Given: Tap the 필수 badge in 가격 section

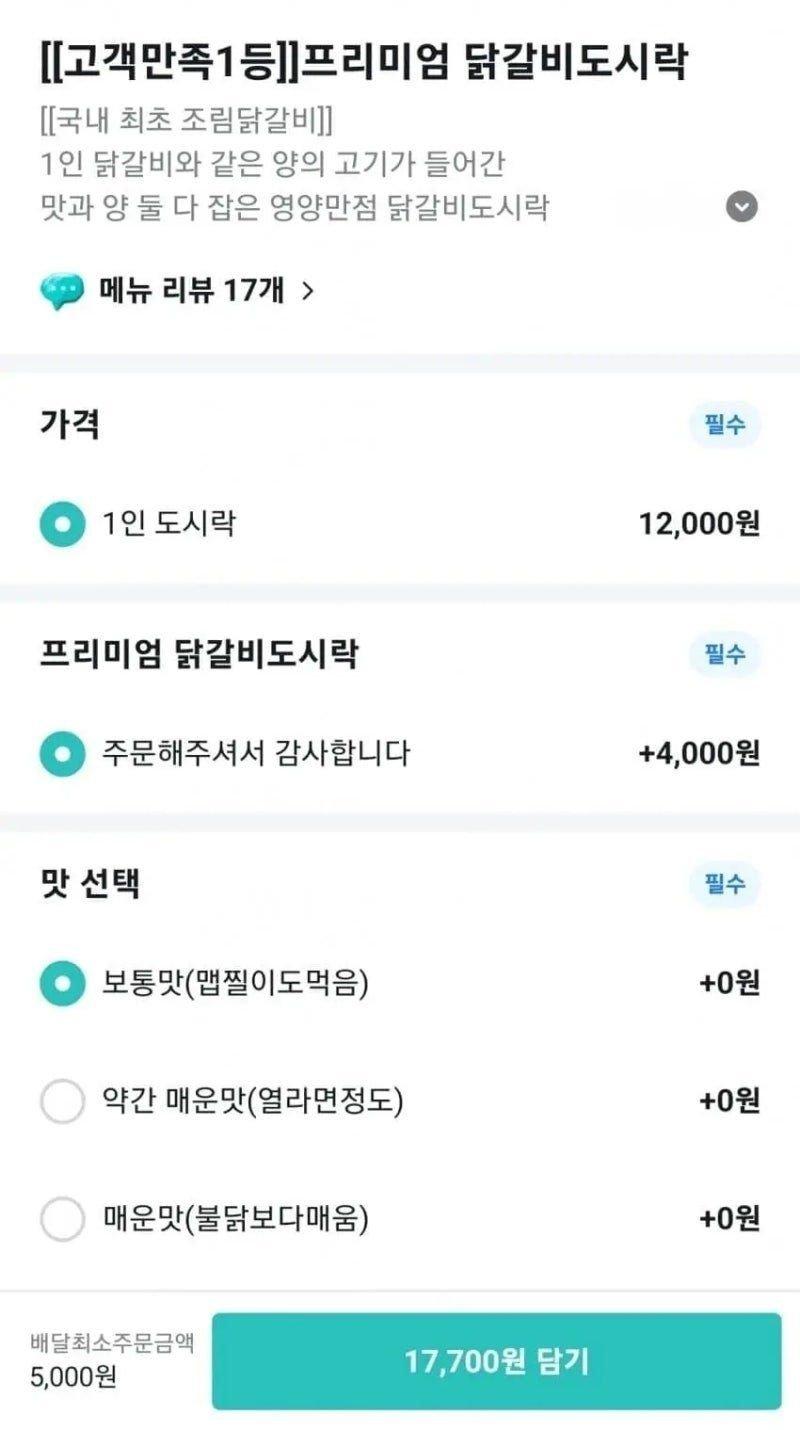Looking at the screenshot, I should [725, 426].
